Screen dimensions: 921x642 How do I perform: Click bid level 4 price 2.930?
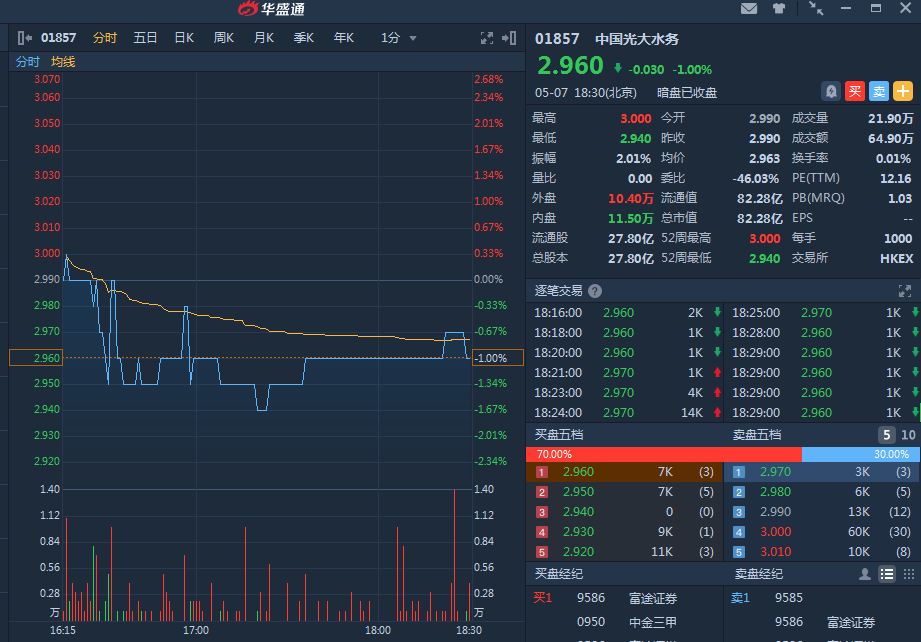[578, 532]
